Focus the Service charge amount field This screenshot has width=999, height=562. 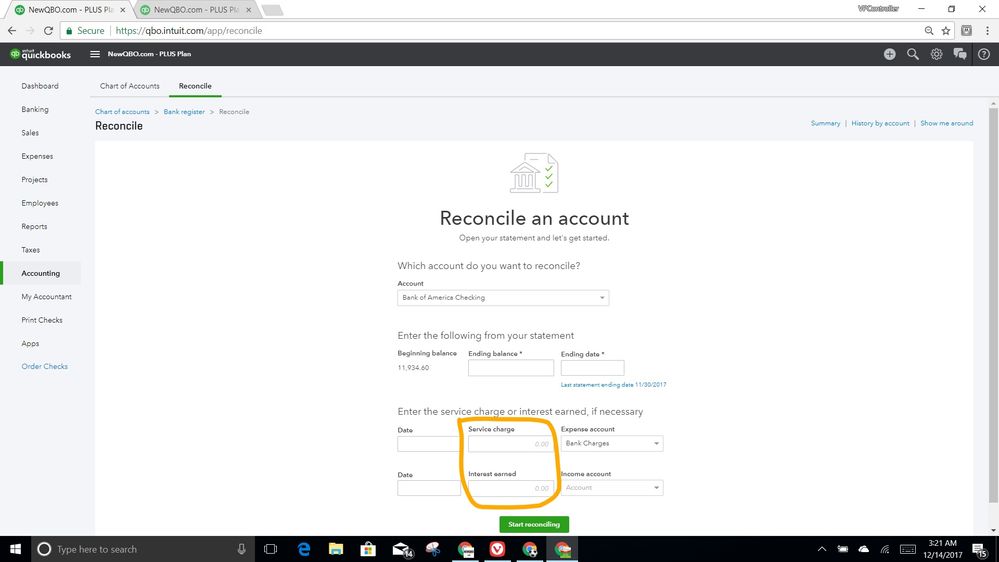pos(511,443)
